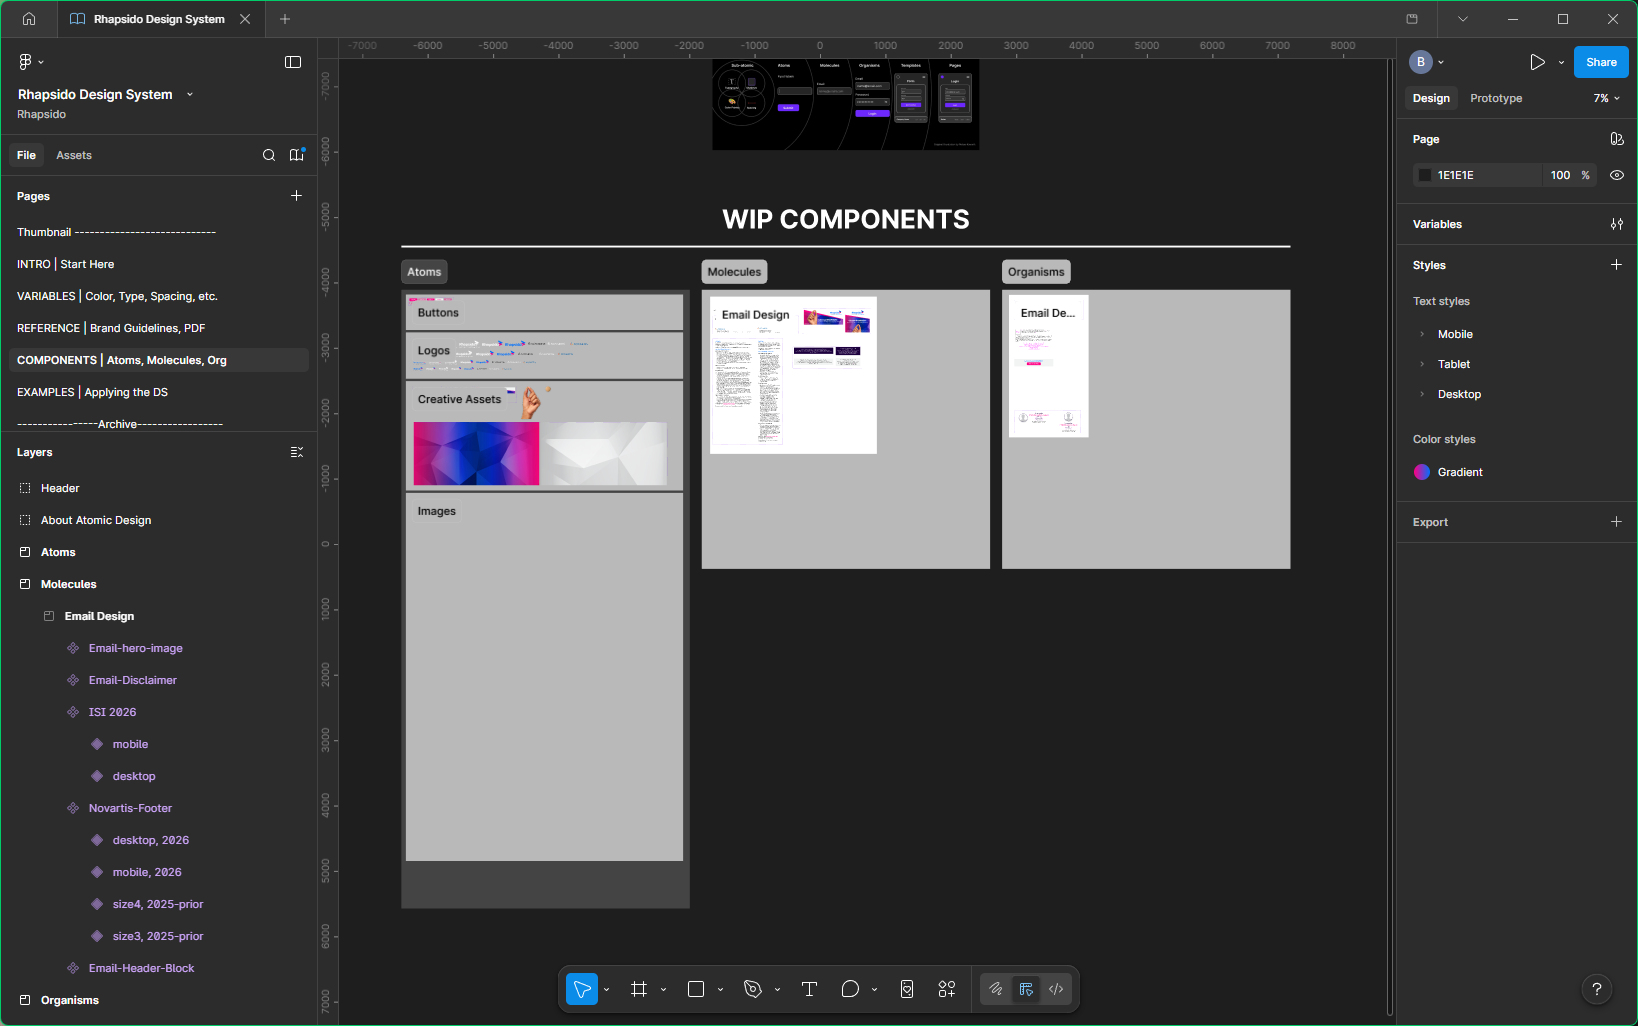Image resolution: width=1638 pixels, height=1026 pixels.
Task: Open the Variables panel via its sliders icon
Action: pyautogui.click(x=1616, y=224)
